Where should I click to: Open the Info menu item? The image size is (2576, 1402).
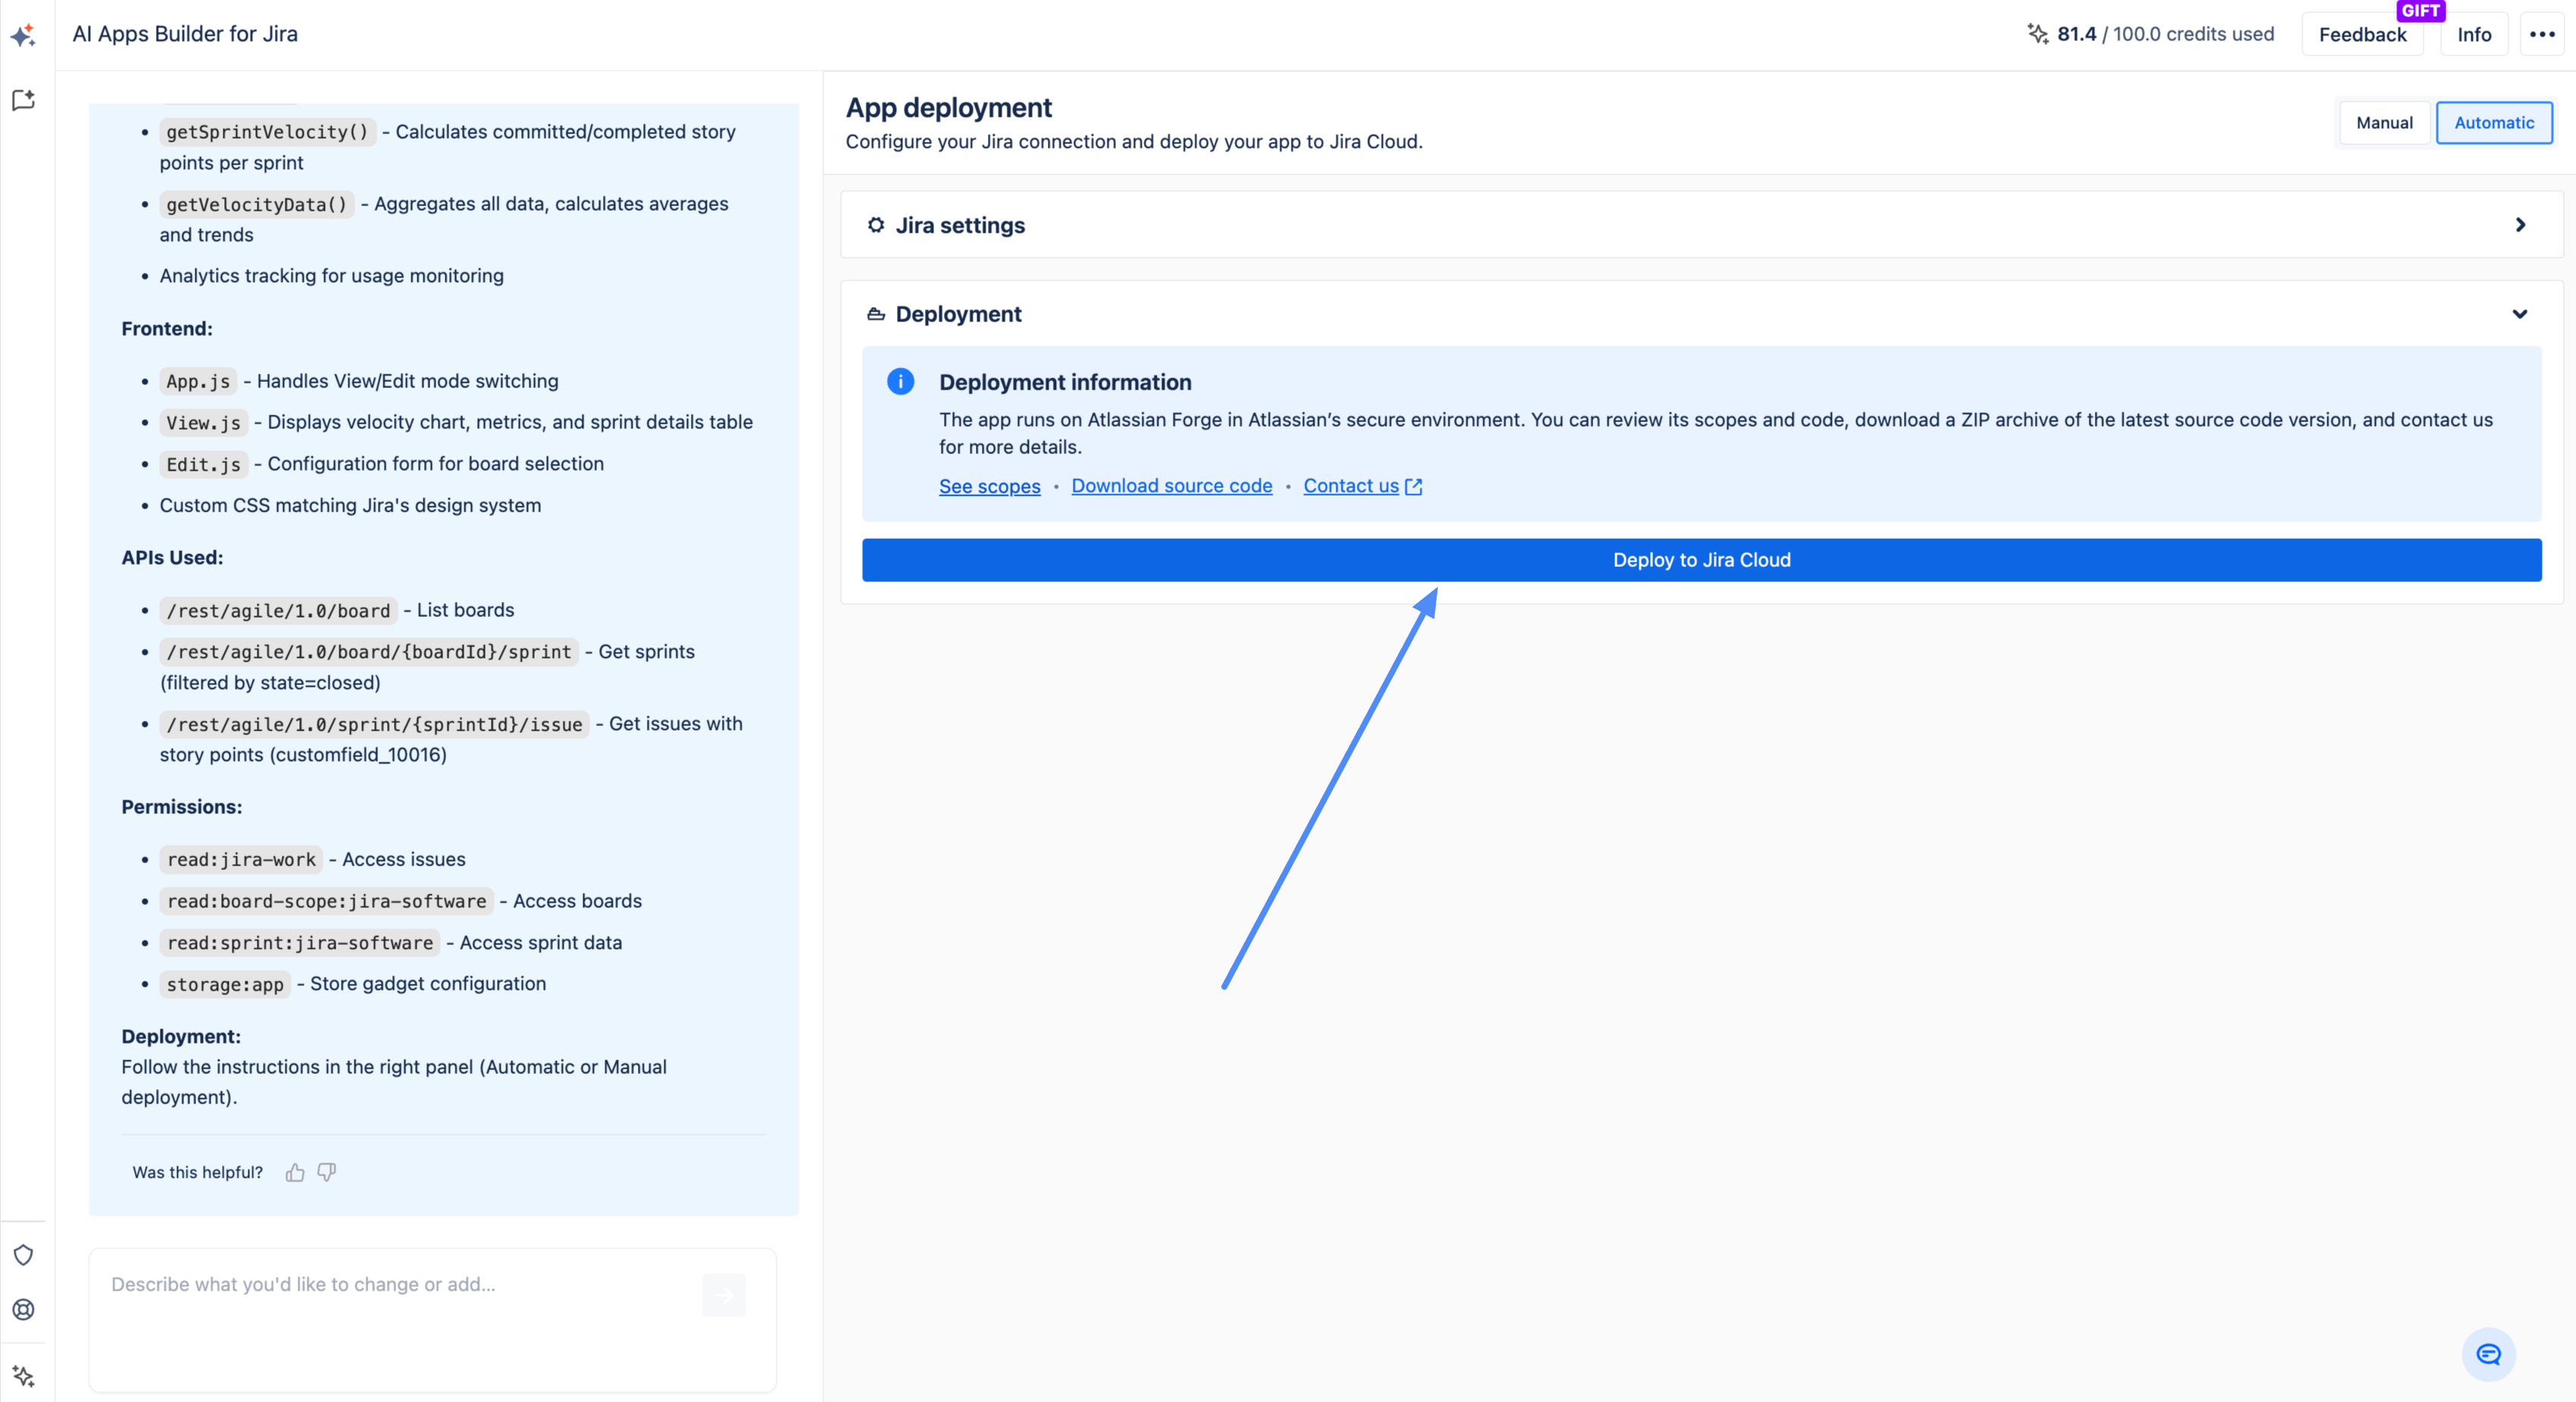click(x=2474, y=35)
